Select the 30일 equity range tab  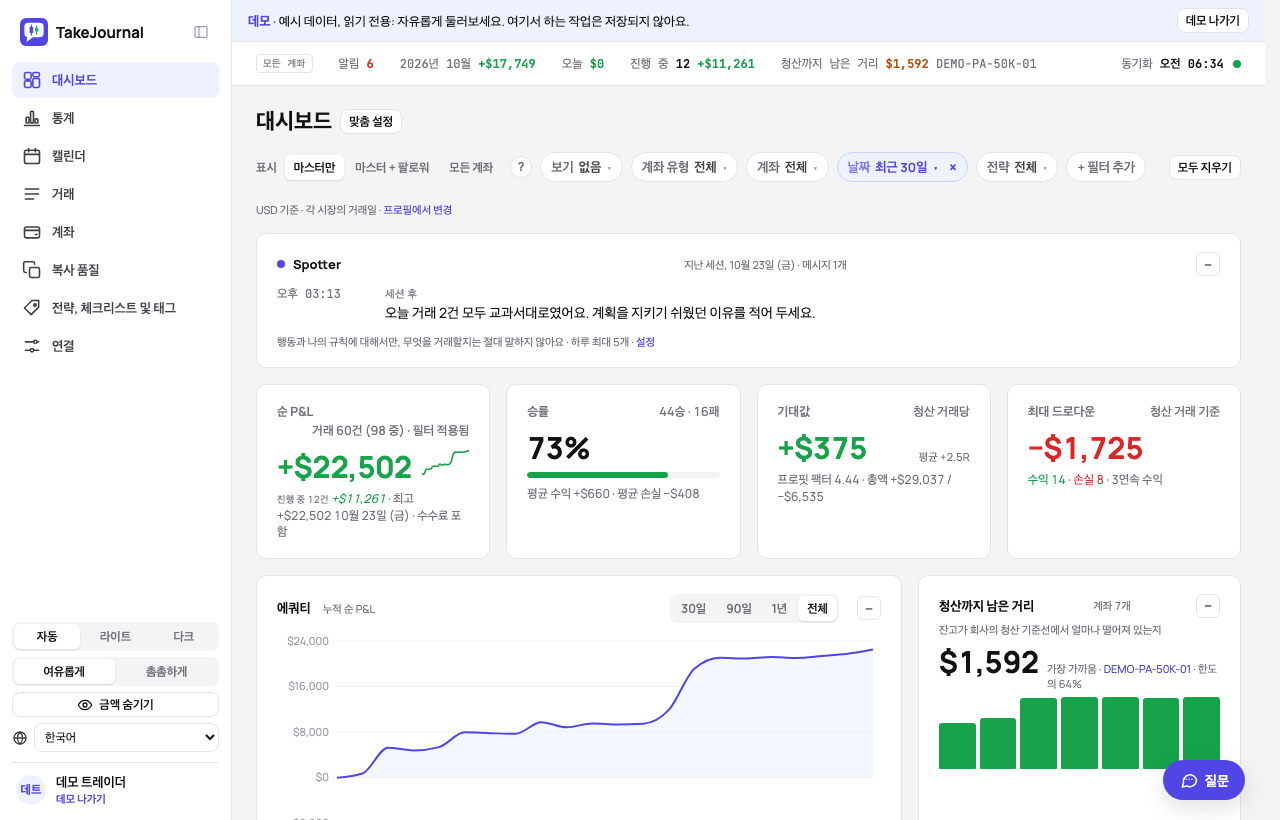694,608
